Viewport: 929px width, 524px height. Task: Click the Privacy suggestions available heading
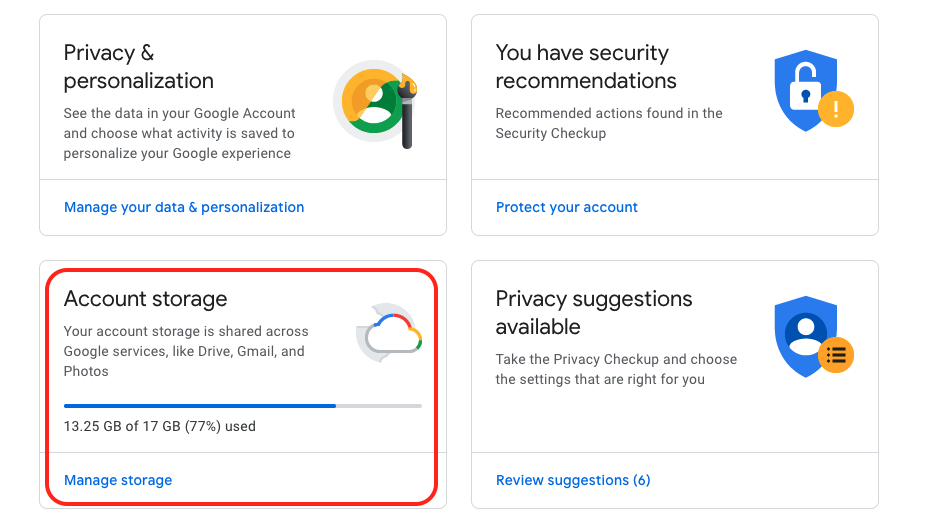pyautogui.click(x=594, y=312)
